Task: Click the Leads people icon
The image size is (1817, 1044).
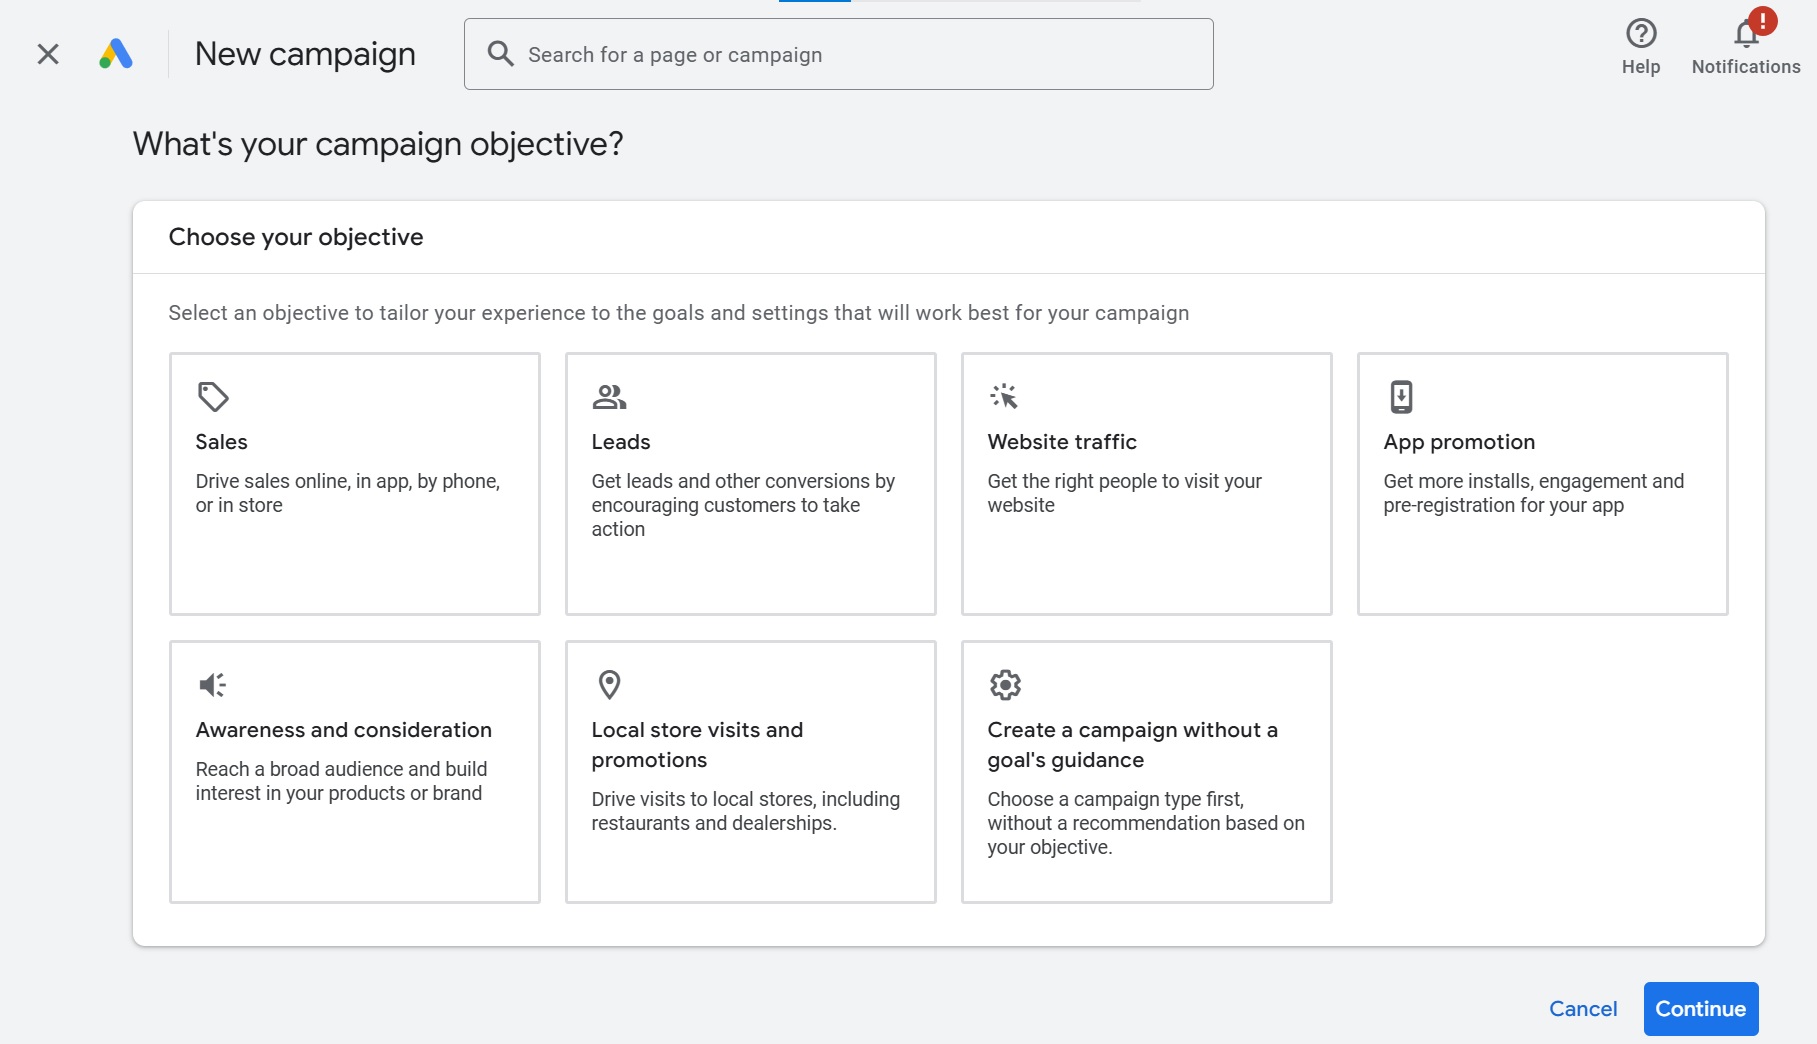Action: pos(609,397)
